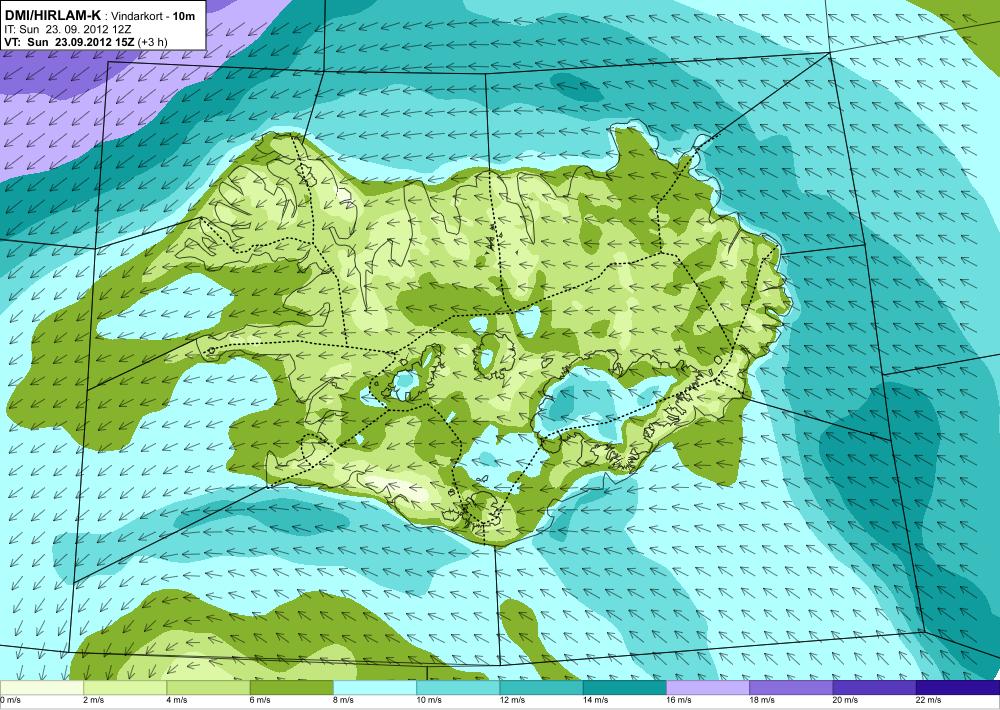
Task: Click the pale cyan 8–10 m/s legend swatch
Action: 375,688
